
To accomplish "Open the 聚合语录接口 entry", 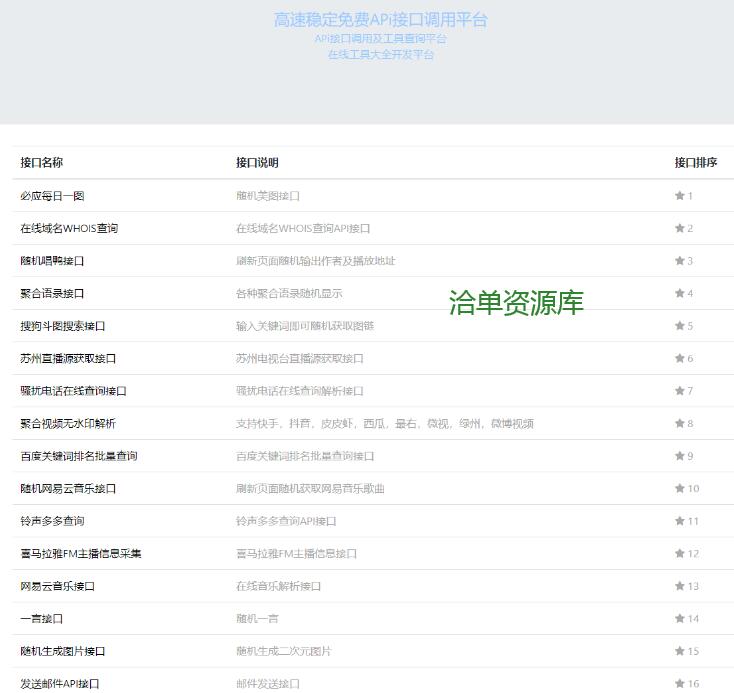I will tap(52, 294).
